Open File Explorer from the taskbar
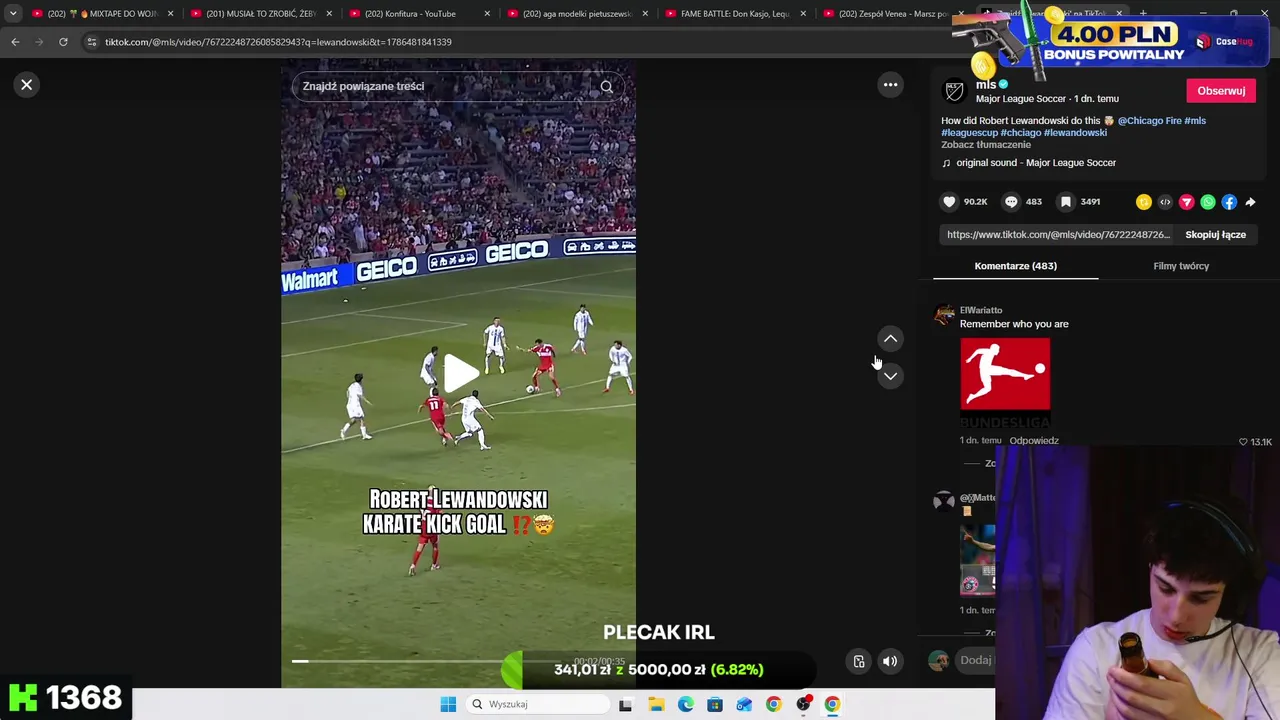This screenshot has width=1280, height=720. (x=656, y=704)
